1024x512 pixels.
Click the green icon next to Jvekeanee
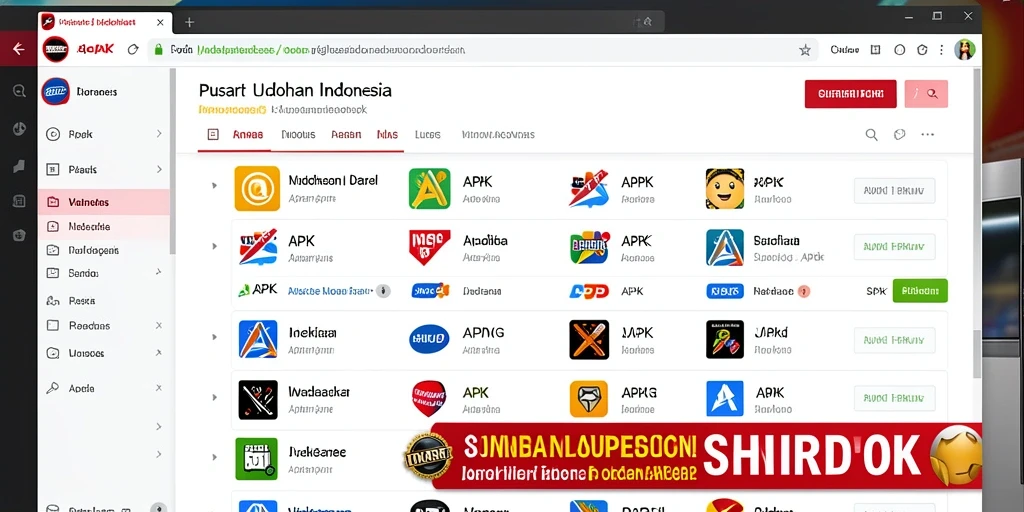(x=256, y=458)
